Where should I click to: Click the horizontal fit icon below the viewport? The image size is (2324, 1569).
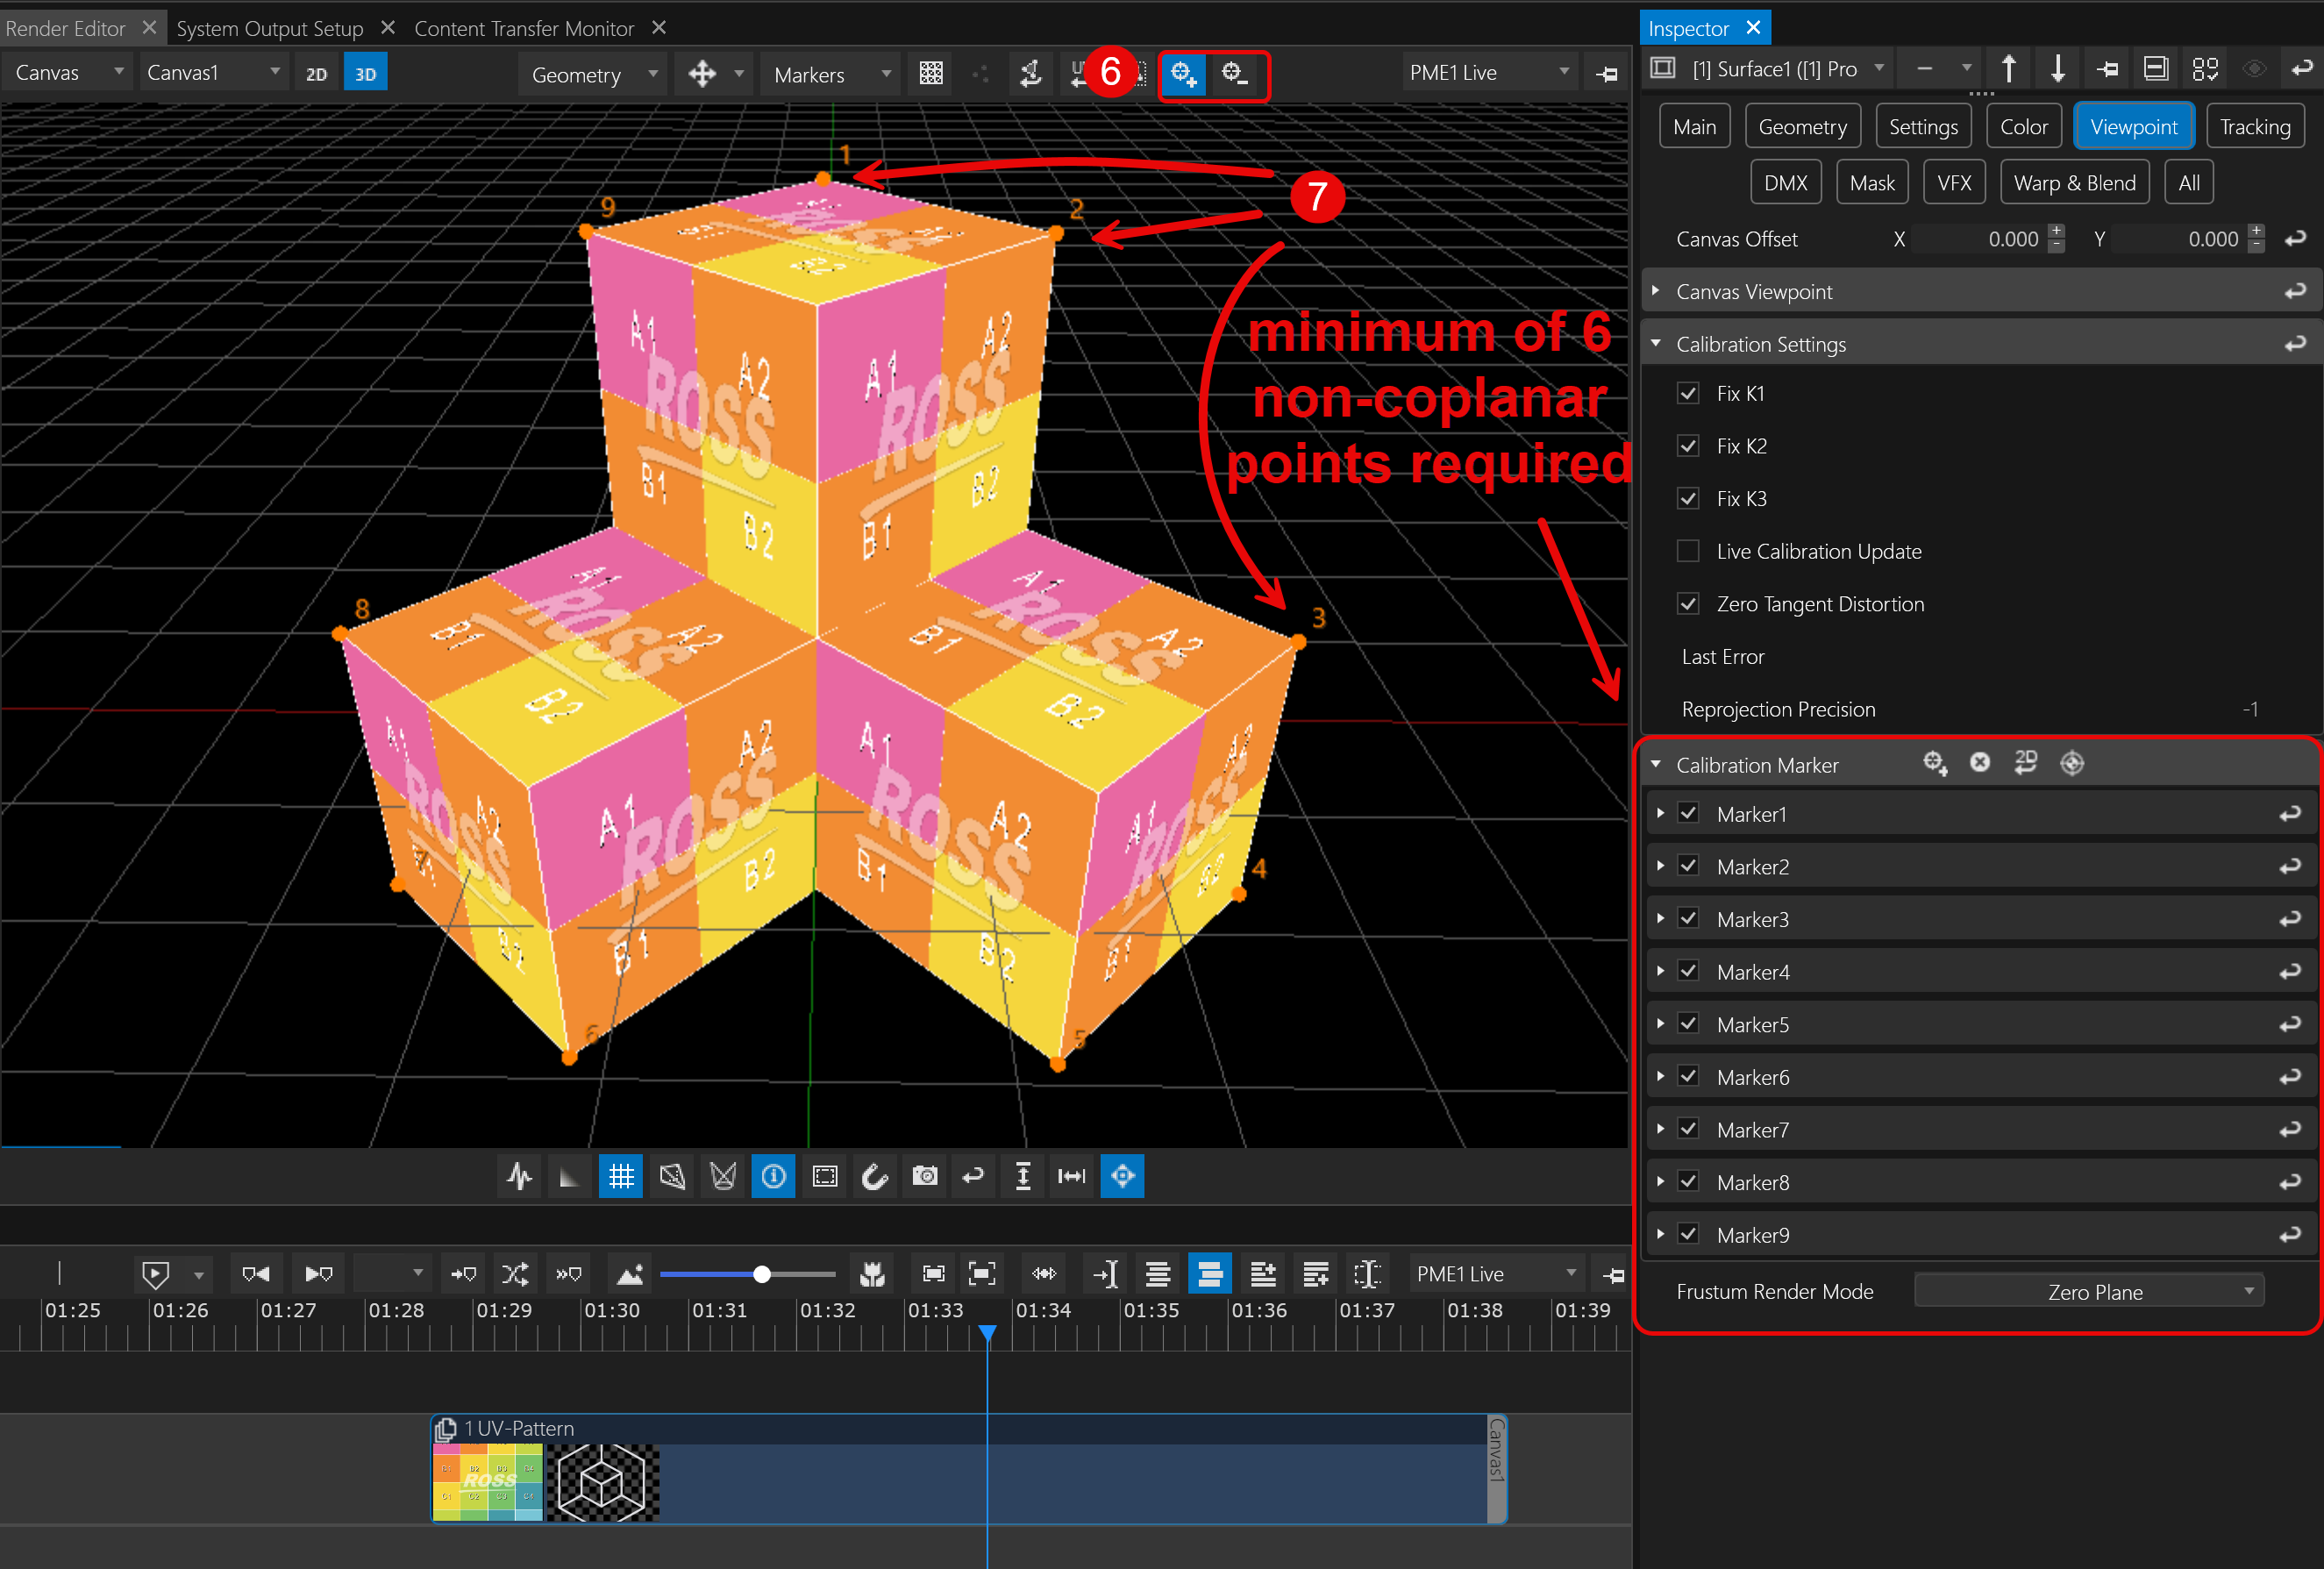1072,1176
